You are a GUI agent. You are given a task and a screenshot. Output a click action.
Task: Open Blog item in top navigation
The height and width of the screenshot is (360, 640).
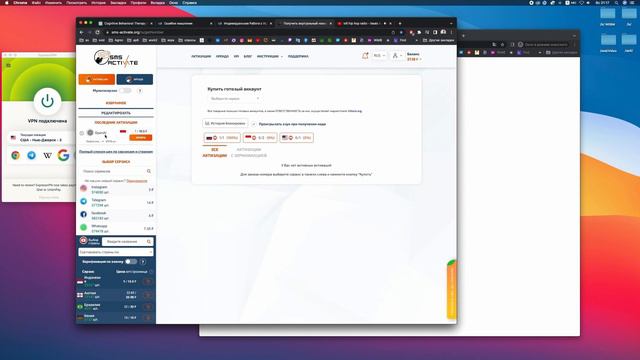(x=248, y=56)
